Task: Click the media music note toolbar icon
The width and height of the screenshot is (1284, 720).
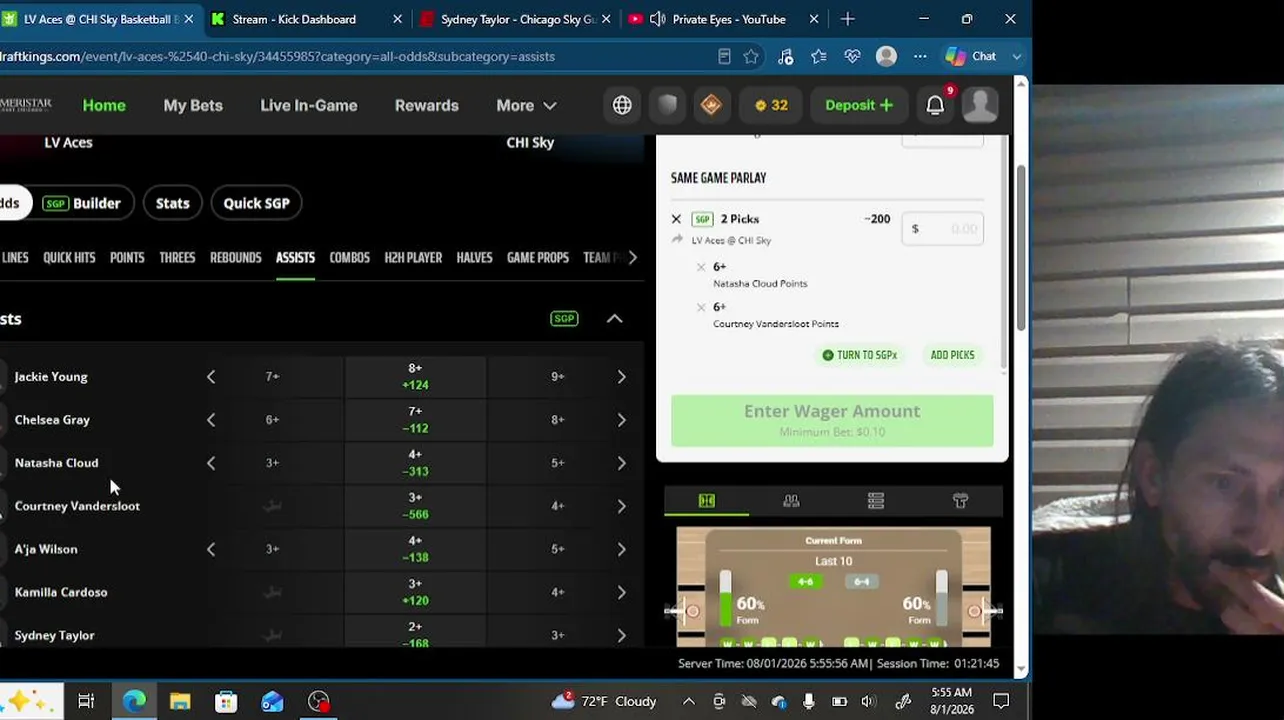Action: coord(785,56)
